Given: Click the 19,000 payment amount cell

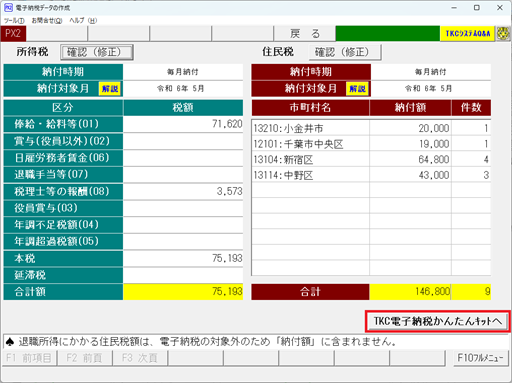Looking at the screenshot, I should click(x=410, y=144).
